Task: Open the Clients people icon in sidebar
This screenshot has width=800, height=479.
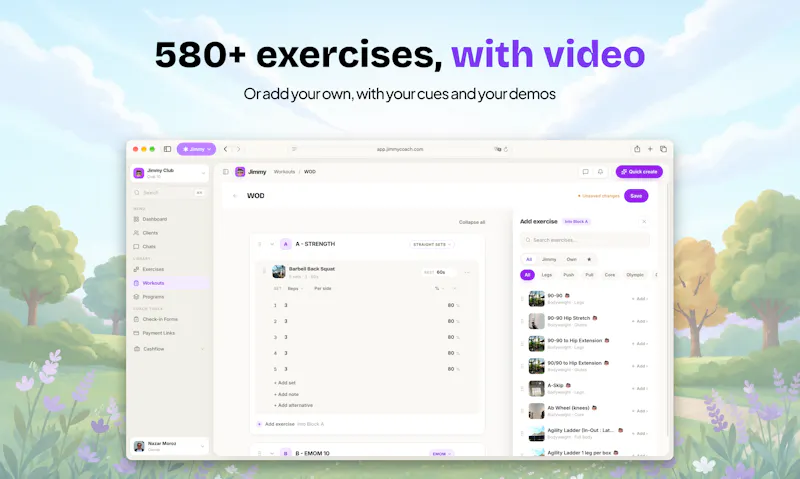Action: click(136, 233)
